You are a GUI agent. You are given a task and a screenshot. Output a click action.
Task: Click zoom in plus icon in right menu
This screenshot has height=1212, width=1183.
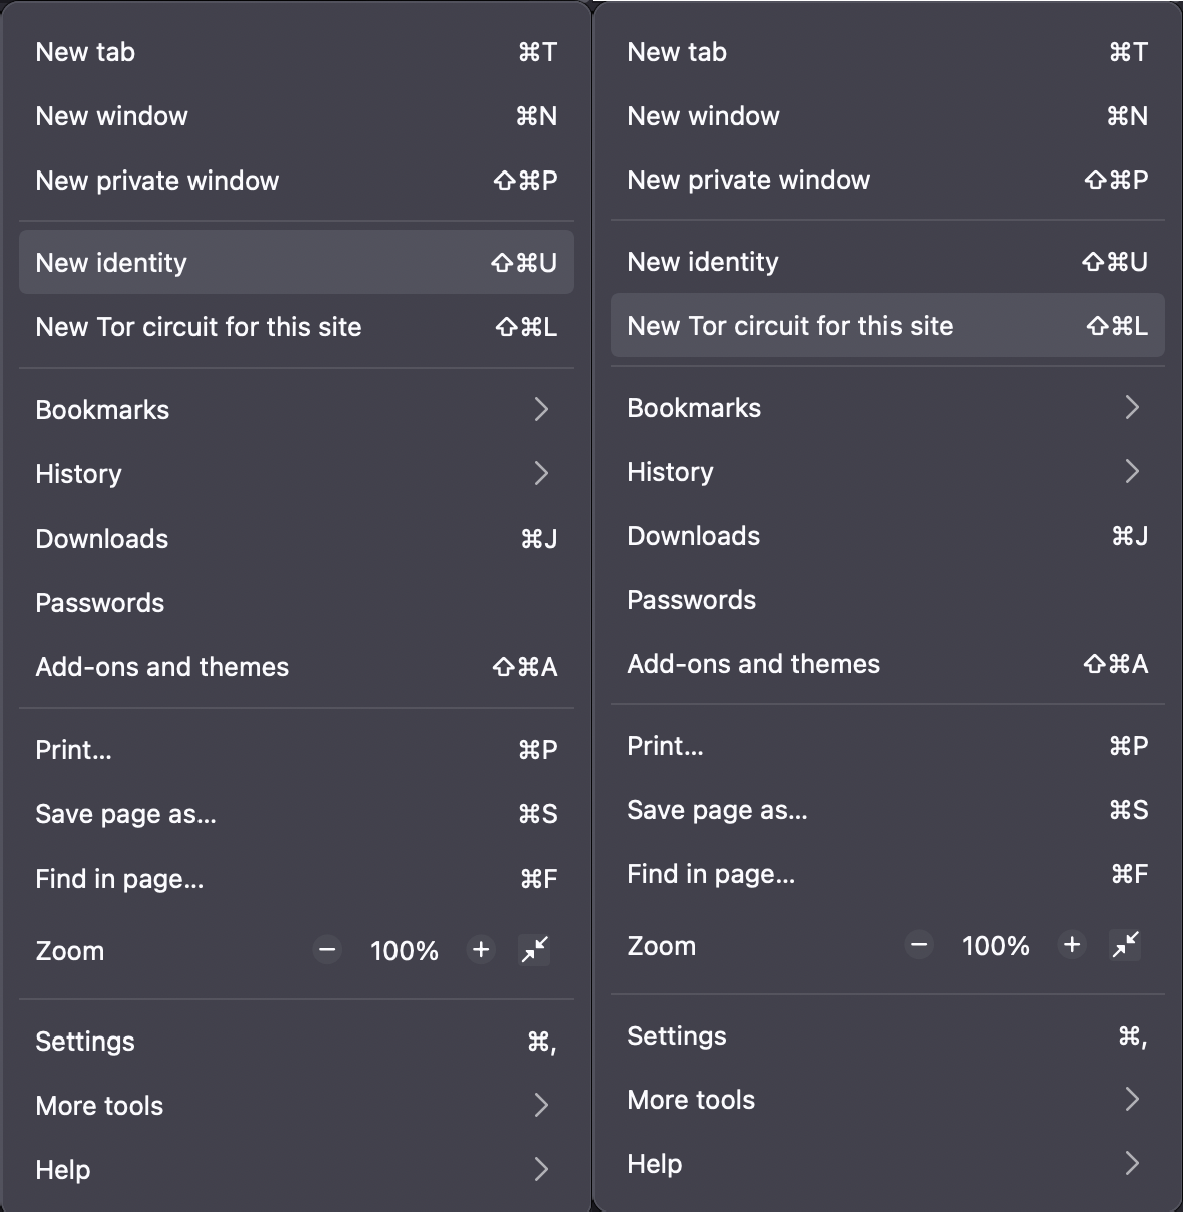[1072, 945]
